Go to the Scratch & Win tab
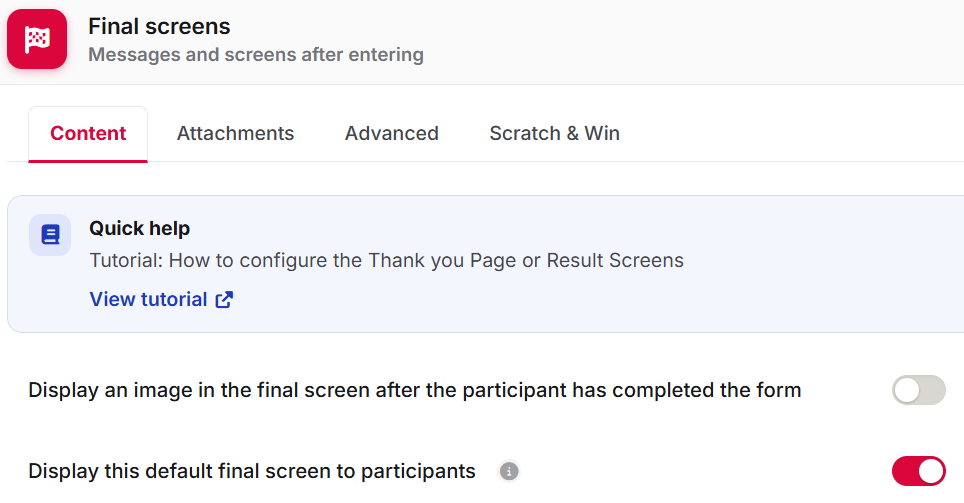 coord(555,133)
